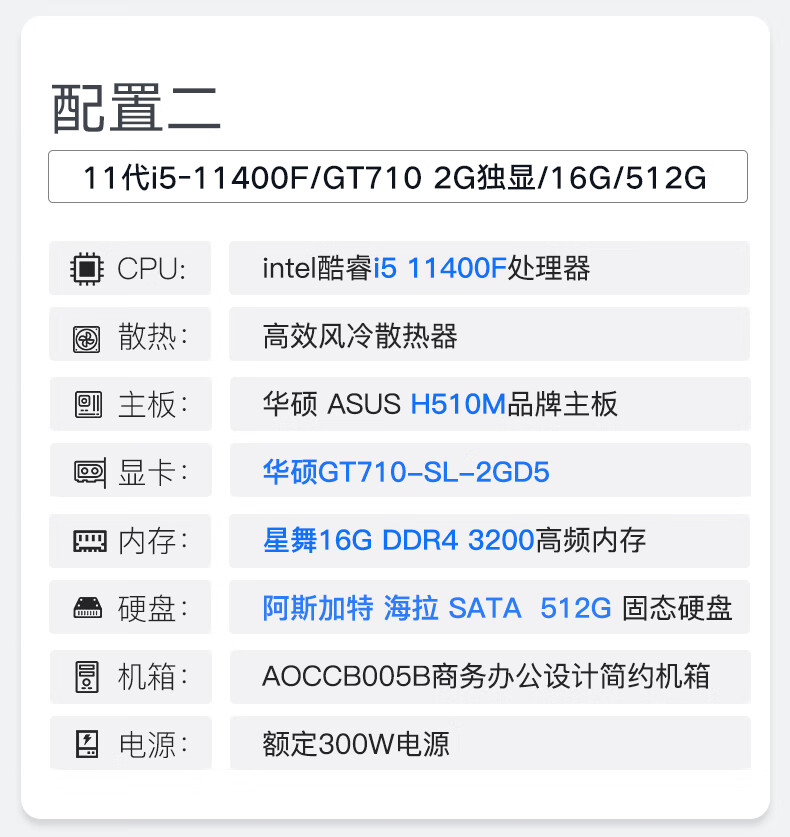Screen dimensions: 790x837
Task: Click the blue i5 11400F processor text
Action: coord(440,268)
